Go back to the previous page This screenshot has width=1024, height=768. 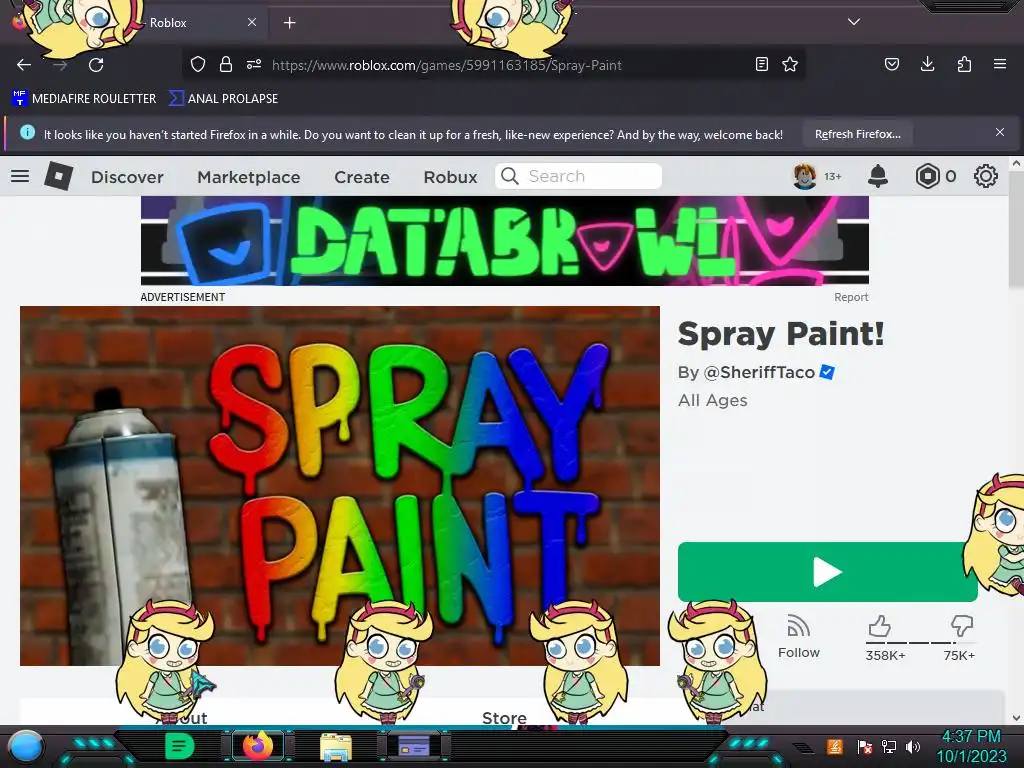(x=24, y=65)
